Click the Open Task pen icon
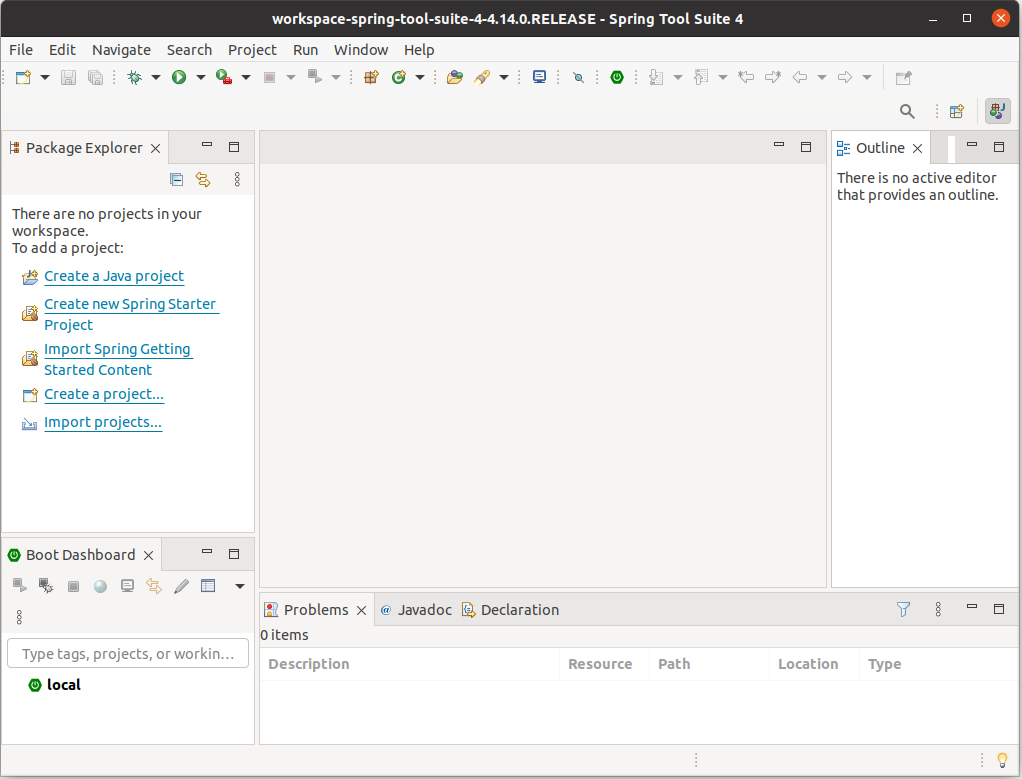The height and width of the screenshot is (779, 1022). [x=482, y=78]
